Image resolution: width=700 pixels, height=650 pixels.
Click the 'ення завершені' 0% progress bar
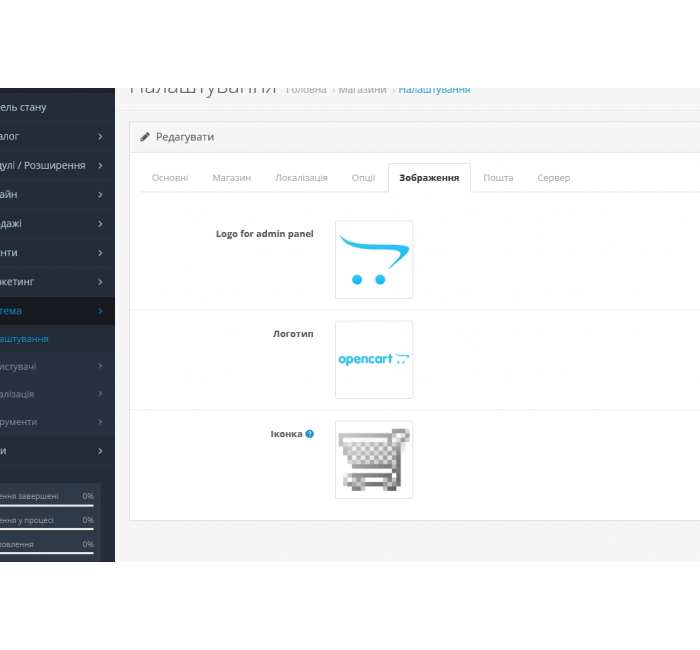click(x=46, y=505)
